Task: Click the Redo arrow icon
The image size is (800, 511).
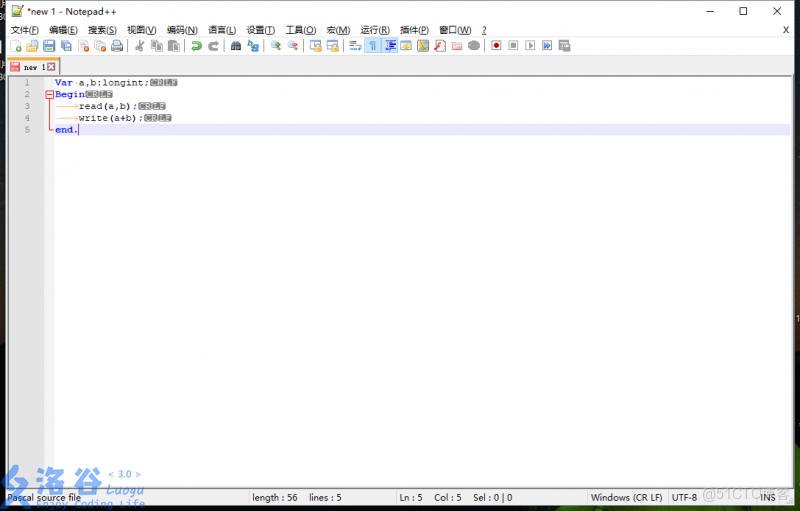Action: 213,46
